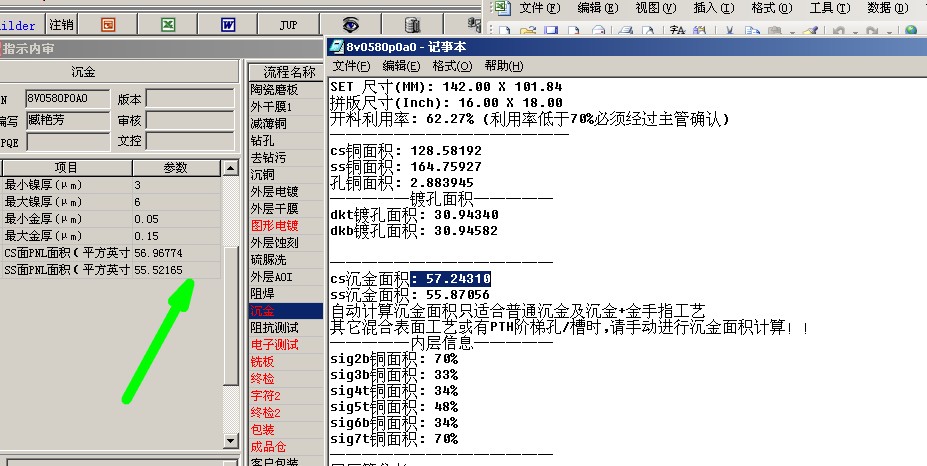Viewport: 927px width, 466px height.
Task: Click the green Excel export icon
Action: pos(168,25)
